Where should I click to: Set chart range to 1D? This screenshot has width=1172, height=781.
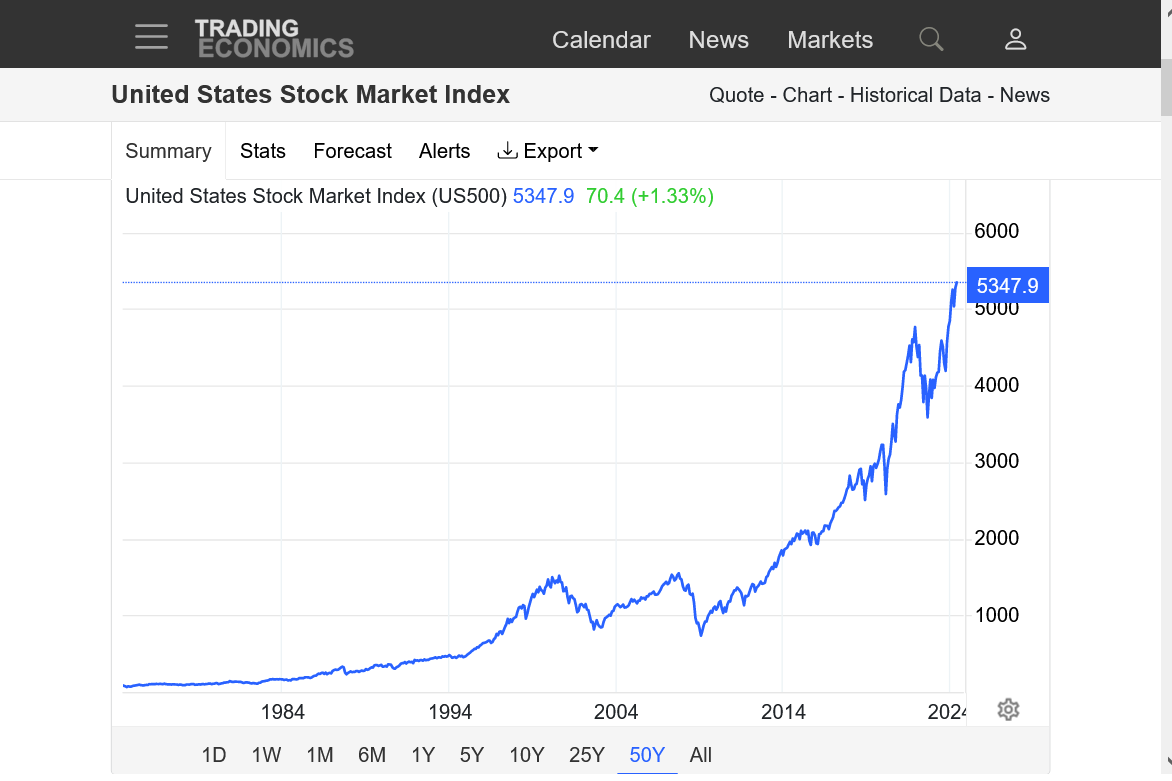click(x=214, y=755)
